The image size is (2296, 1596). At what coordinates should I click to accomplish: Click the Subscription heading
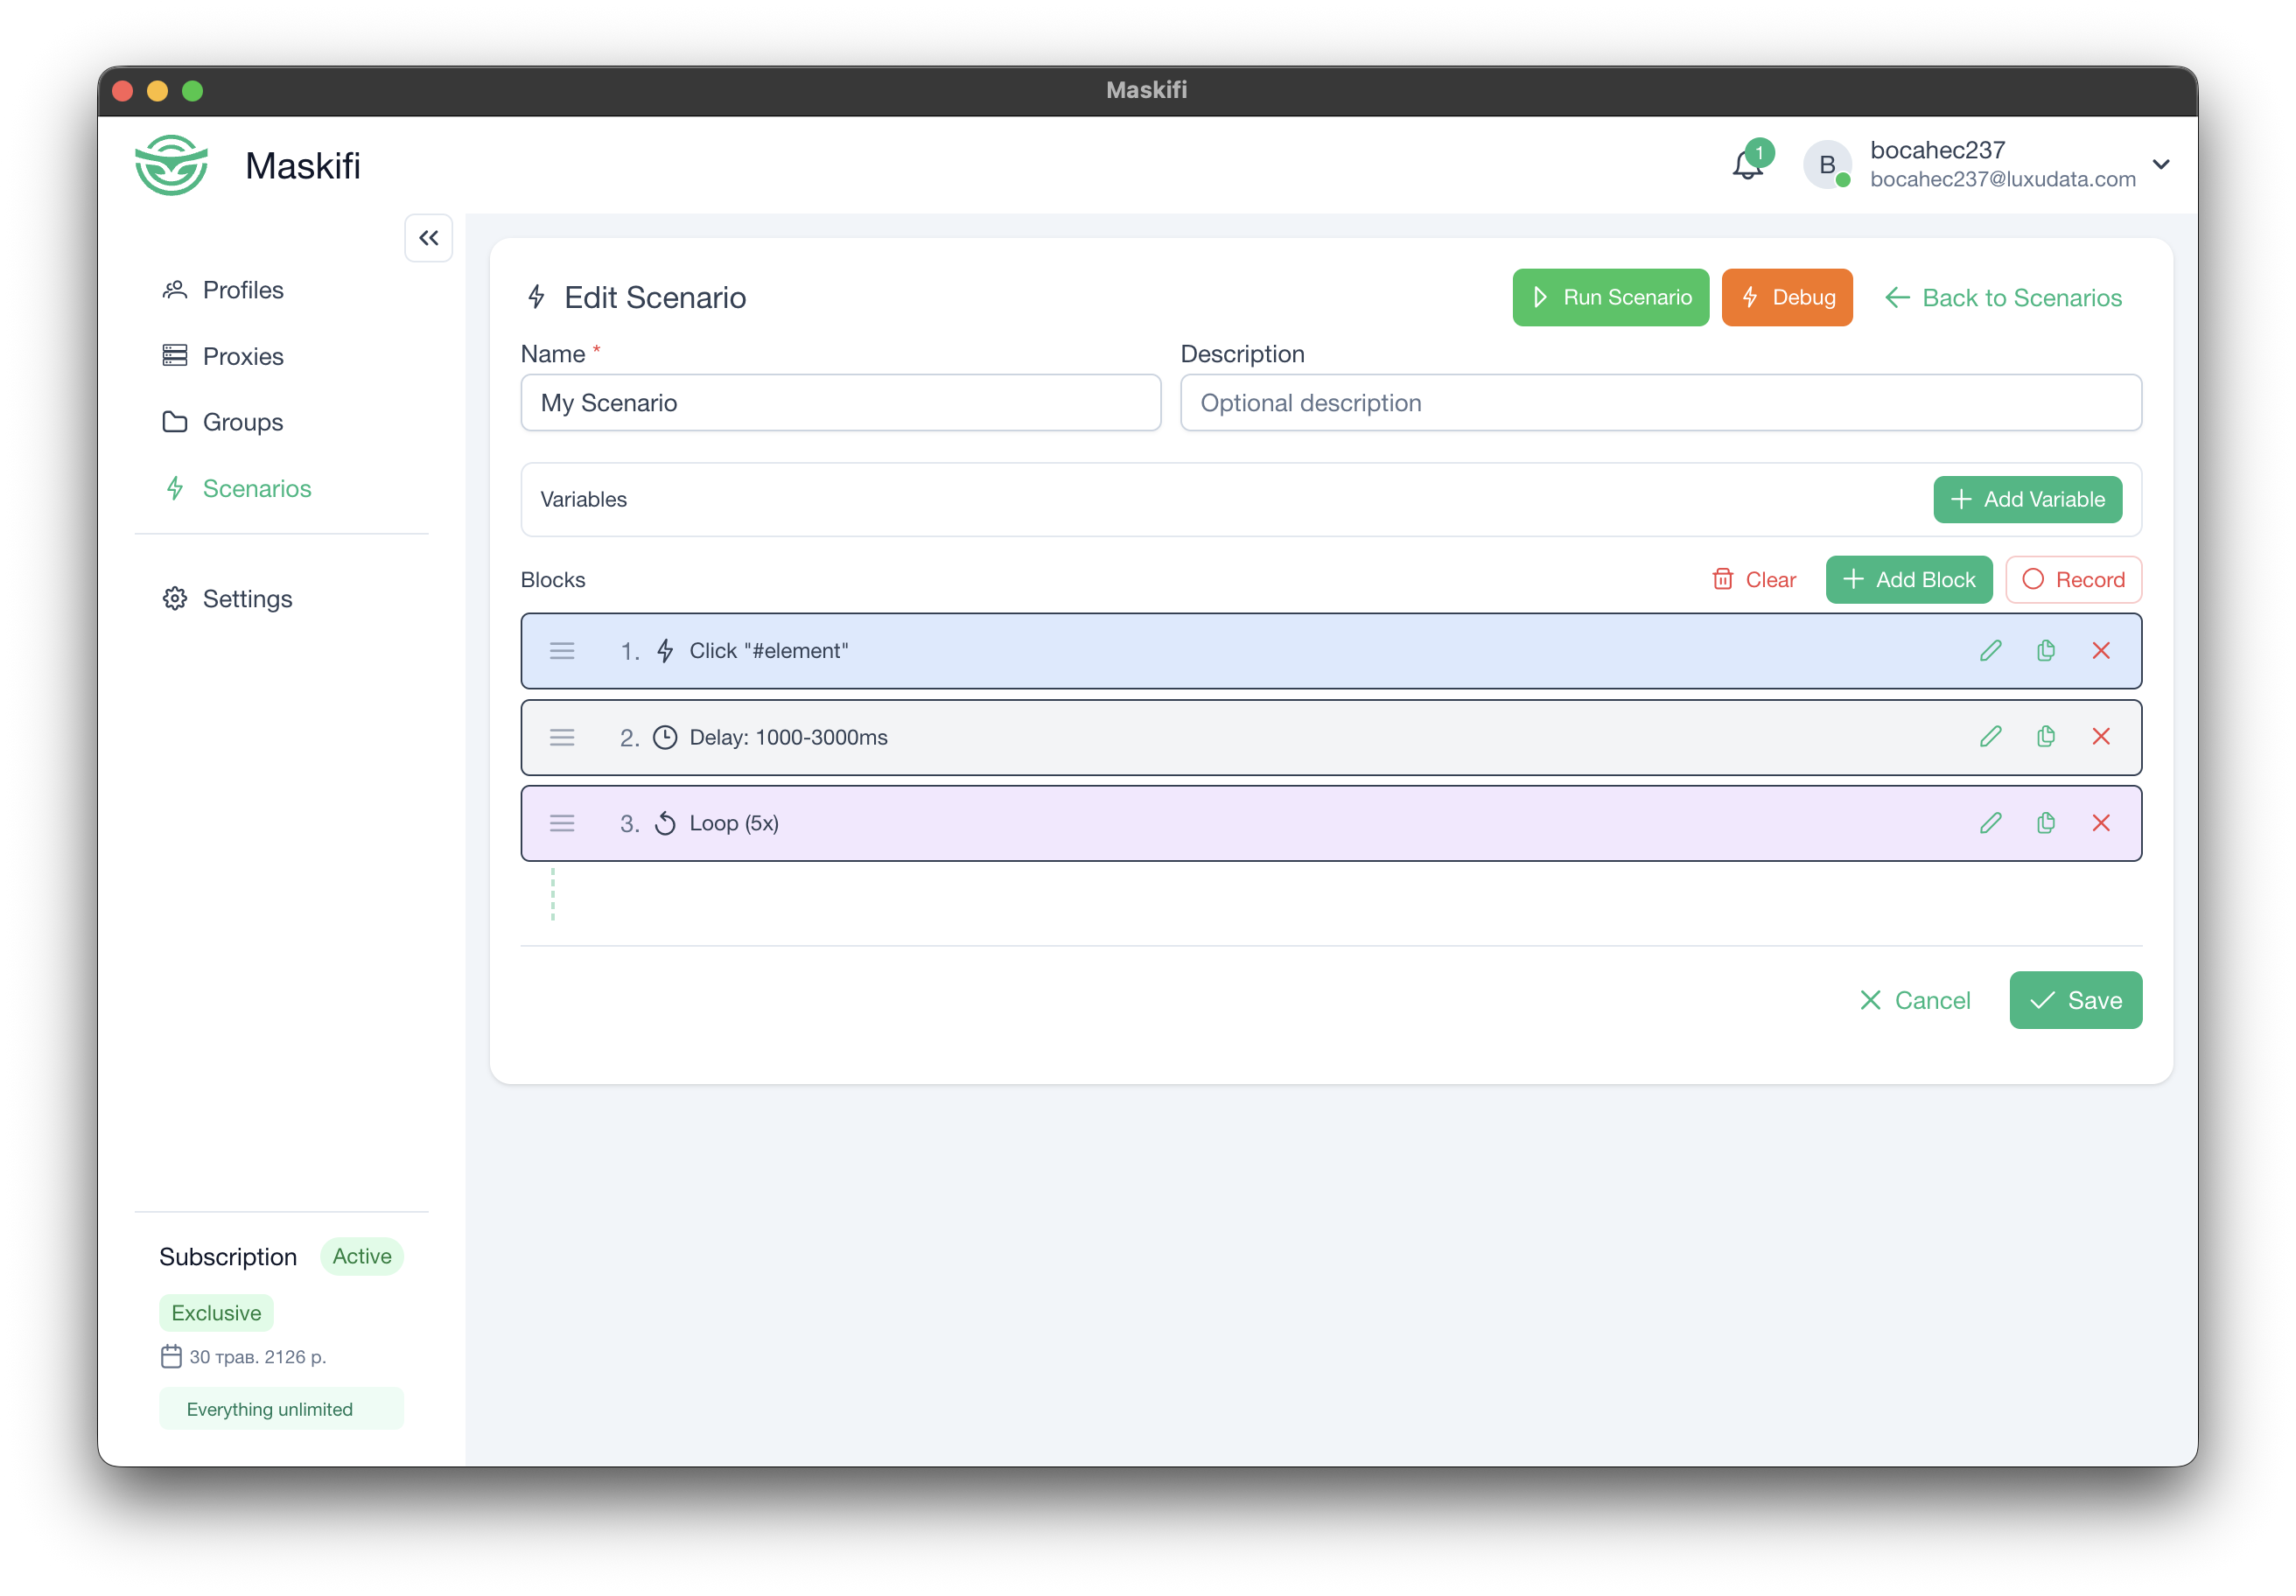coord(228,1257)
